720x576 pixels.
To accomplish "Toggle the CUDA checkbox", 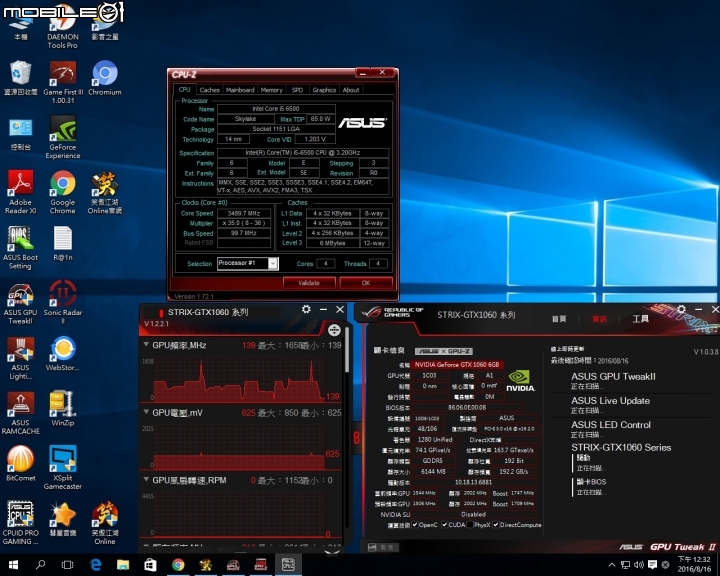I will tap(444, 525).
